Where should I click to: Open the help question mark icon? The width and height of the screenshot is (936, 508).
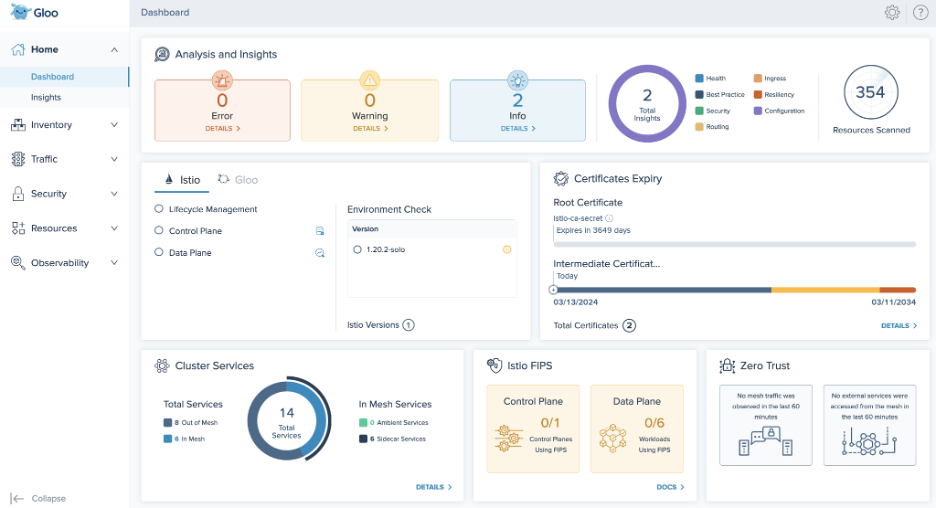[920, 12]
